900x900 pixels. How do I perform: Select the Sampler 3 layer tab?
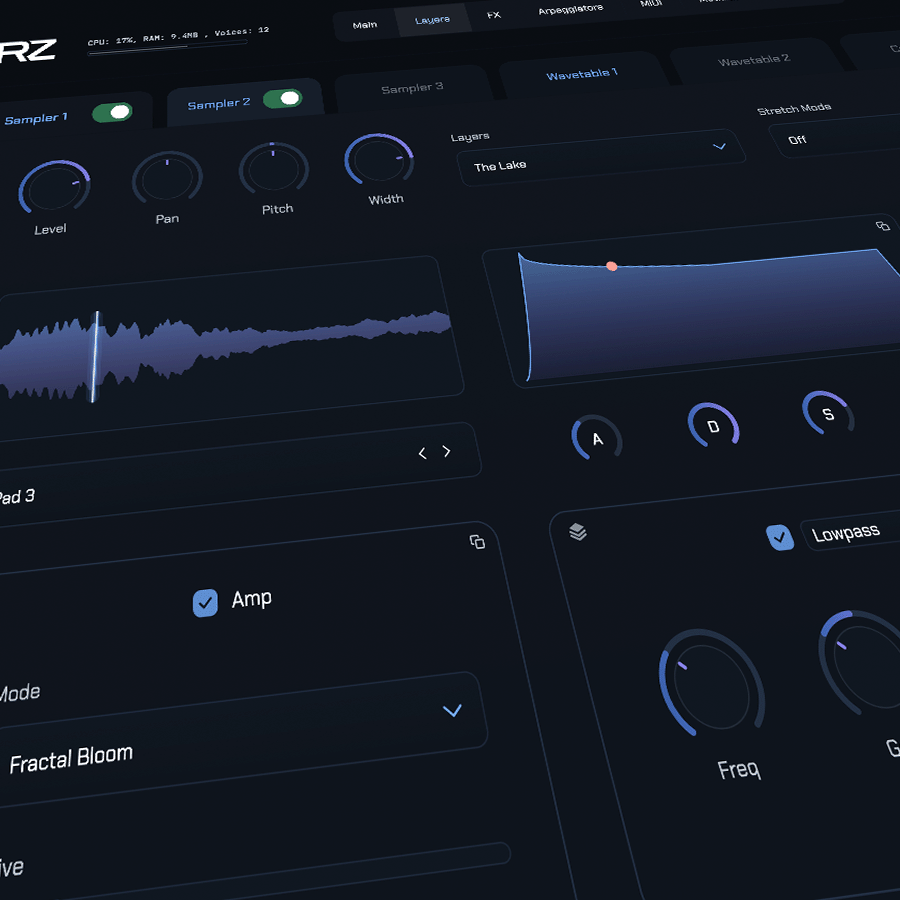point(412,88)
